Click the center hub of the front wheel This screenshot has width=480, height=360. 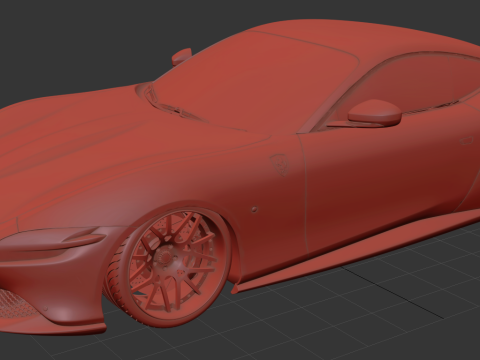(x=166, y=258)
